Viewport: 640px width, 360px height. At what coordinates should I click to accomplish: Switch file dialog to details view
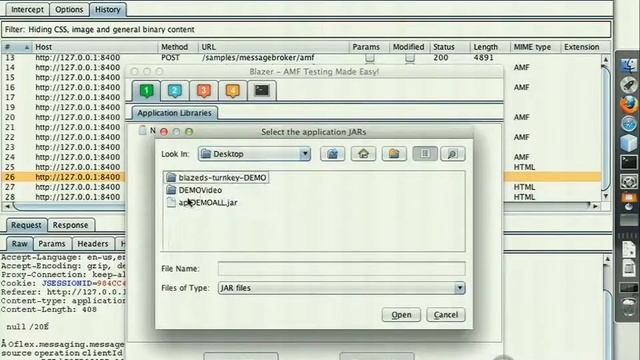pyautogui.click(x=453, y=154)
